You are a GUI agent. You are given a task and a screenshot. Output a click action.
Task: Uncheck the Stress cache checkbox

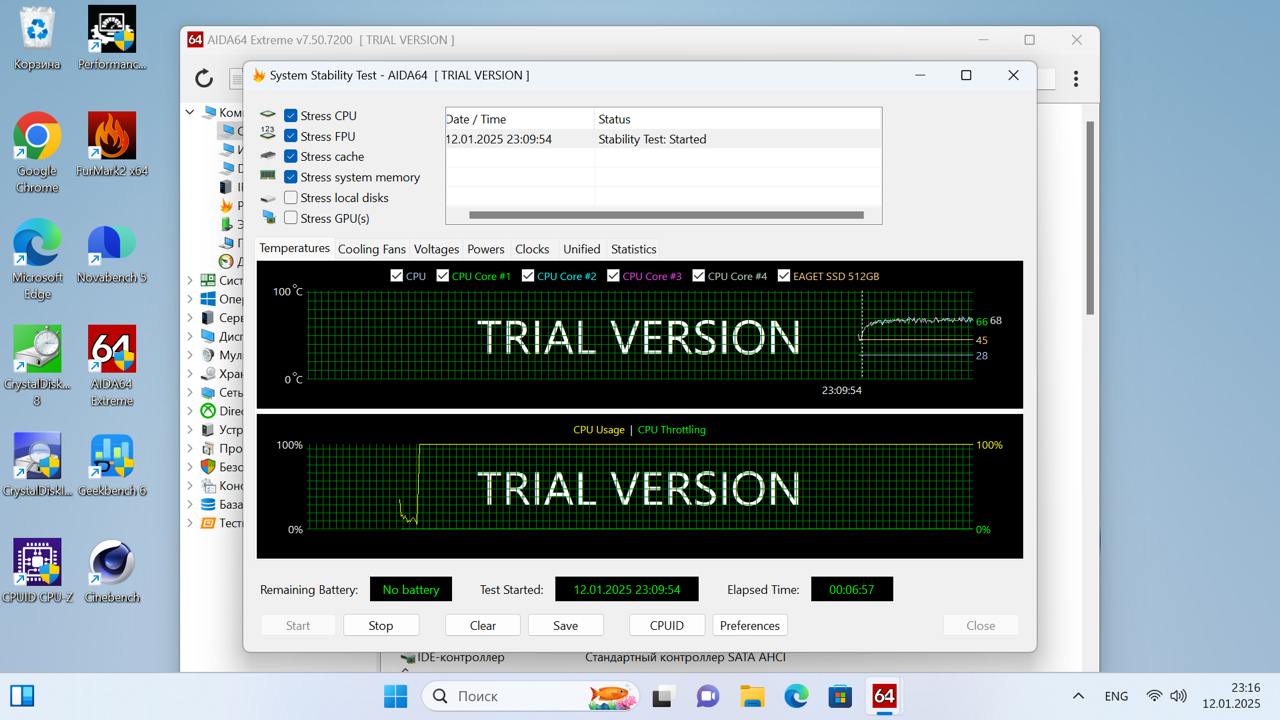291,157
